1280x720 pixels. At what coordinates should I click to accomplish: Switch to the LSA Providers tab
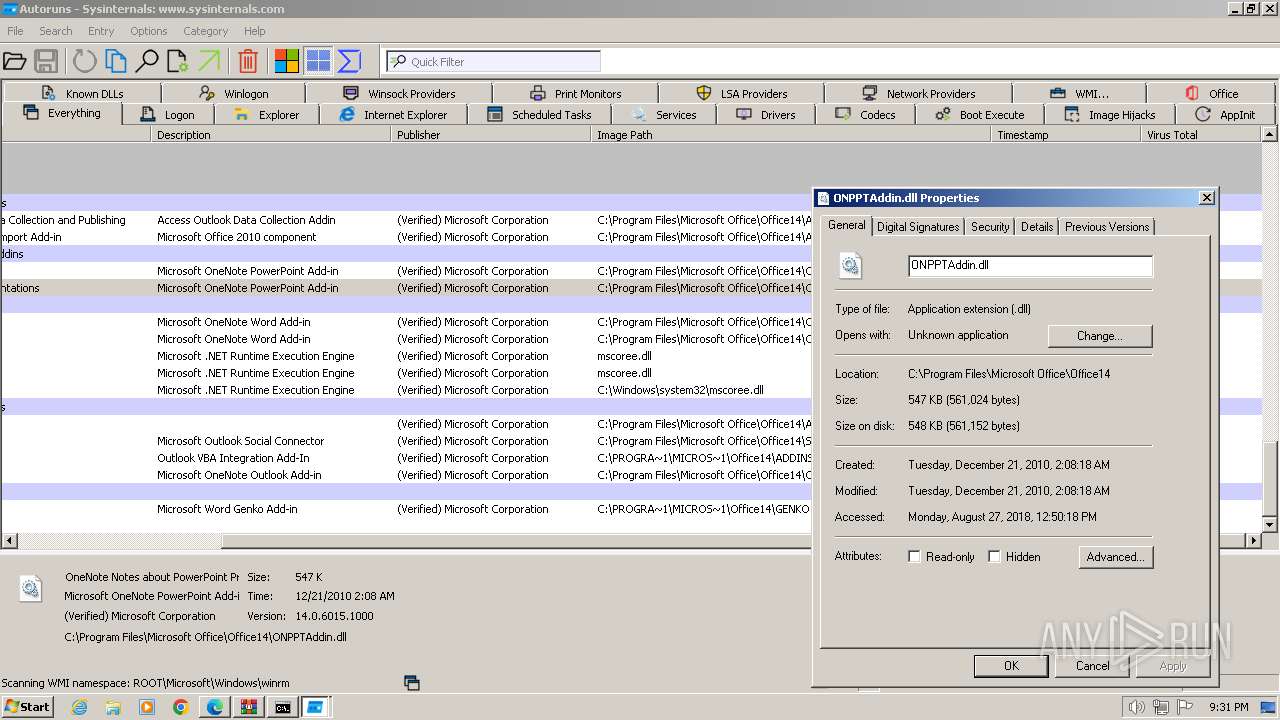[742, 93]
